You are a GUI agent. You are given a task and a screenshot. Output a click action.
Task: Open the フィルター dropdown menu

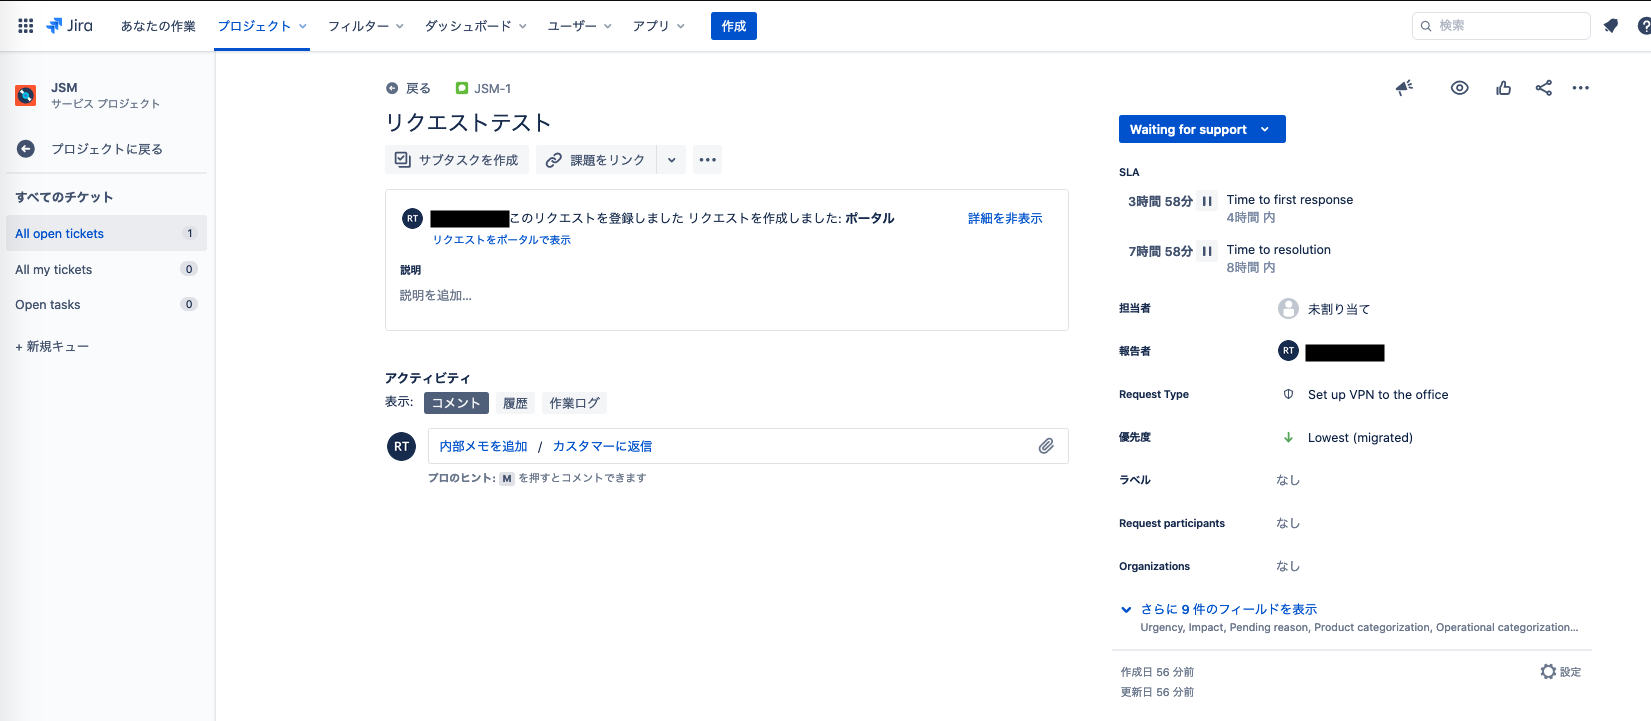coord(366,26)
